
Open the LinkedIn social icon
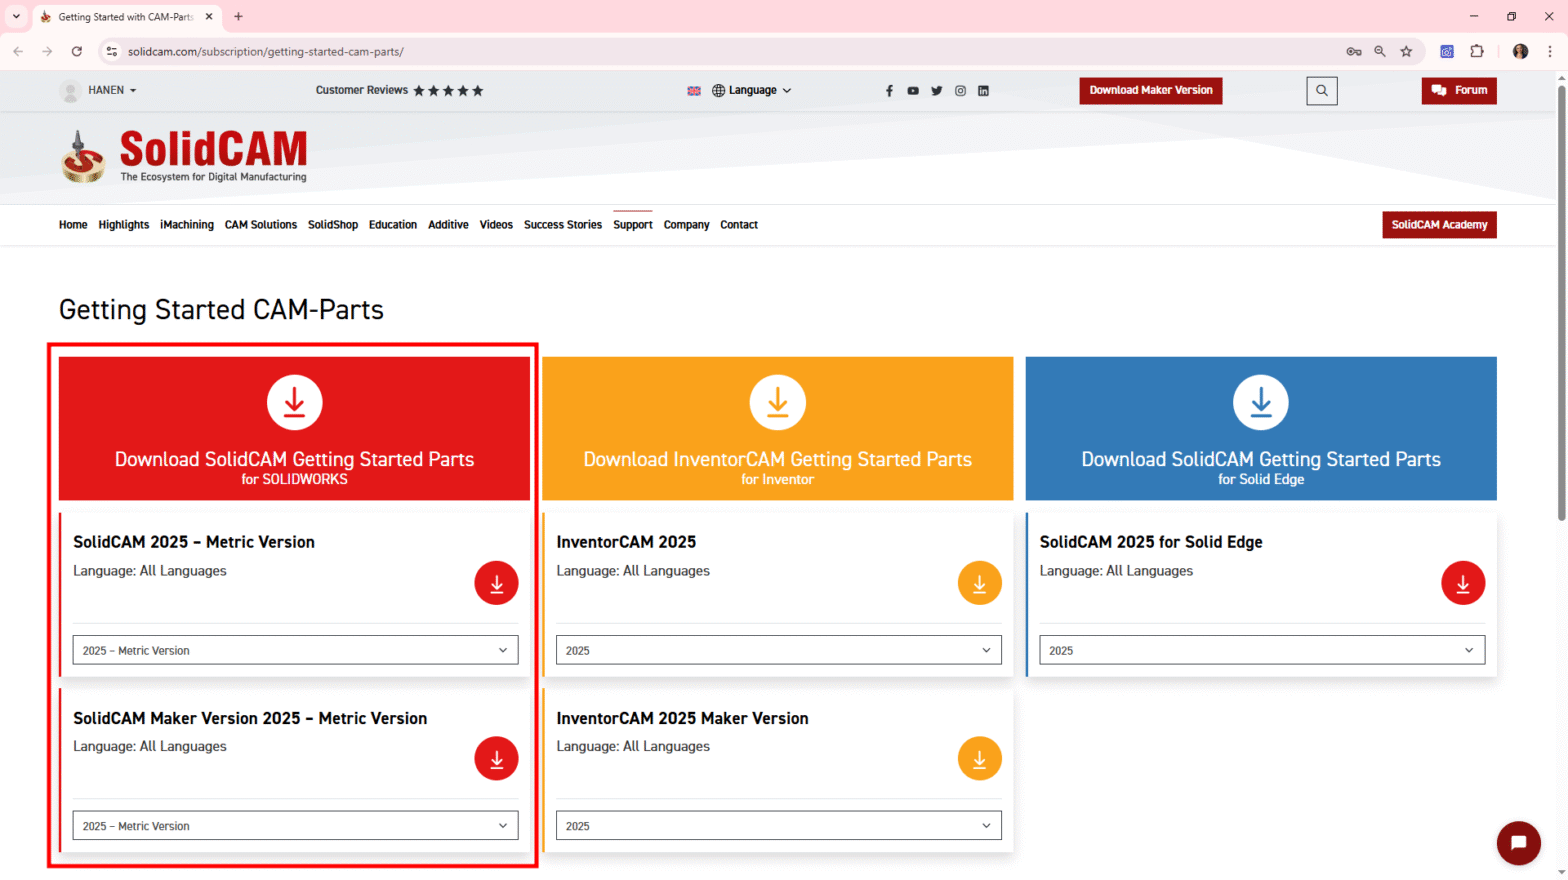coord(983,91)
